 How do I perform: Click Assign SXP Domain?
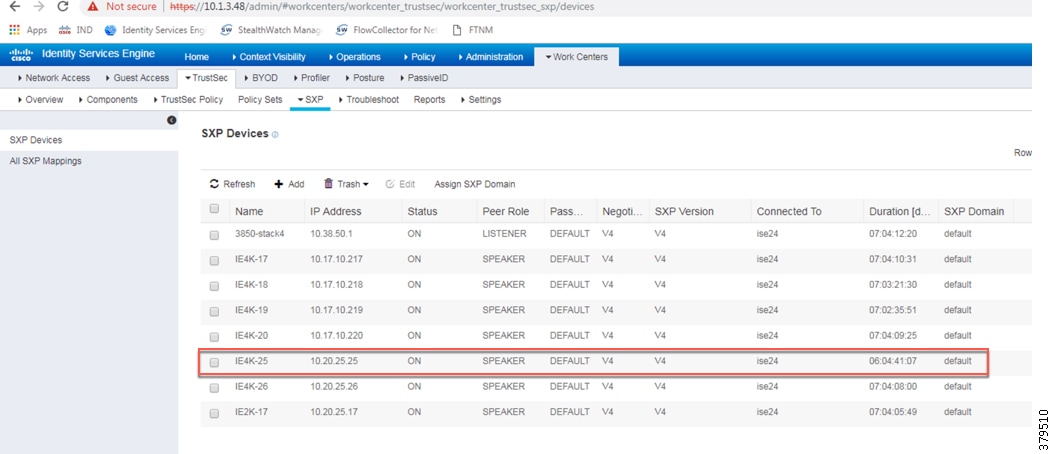point(475,184)
